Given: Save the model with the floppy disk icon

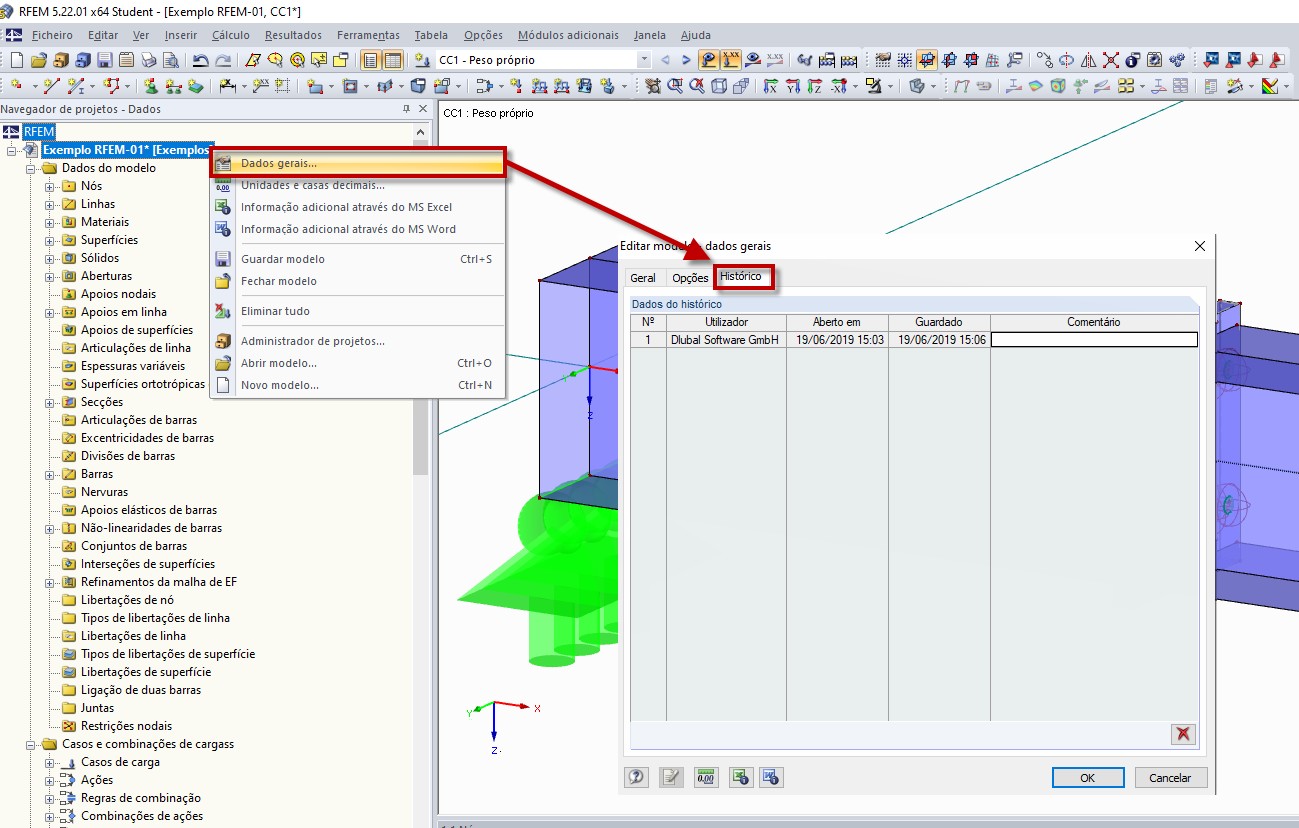Looking at the screenshot, I should 104,60.
